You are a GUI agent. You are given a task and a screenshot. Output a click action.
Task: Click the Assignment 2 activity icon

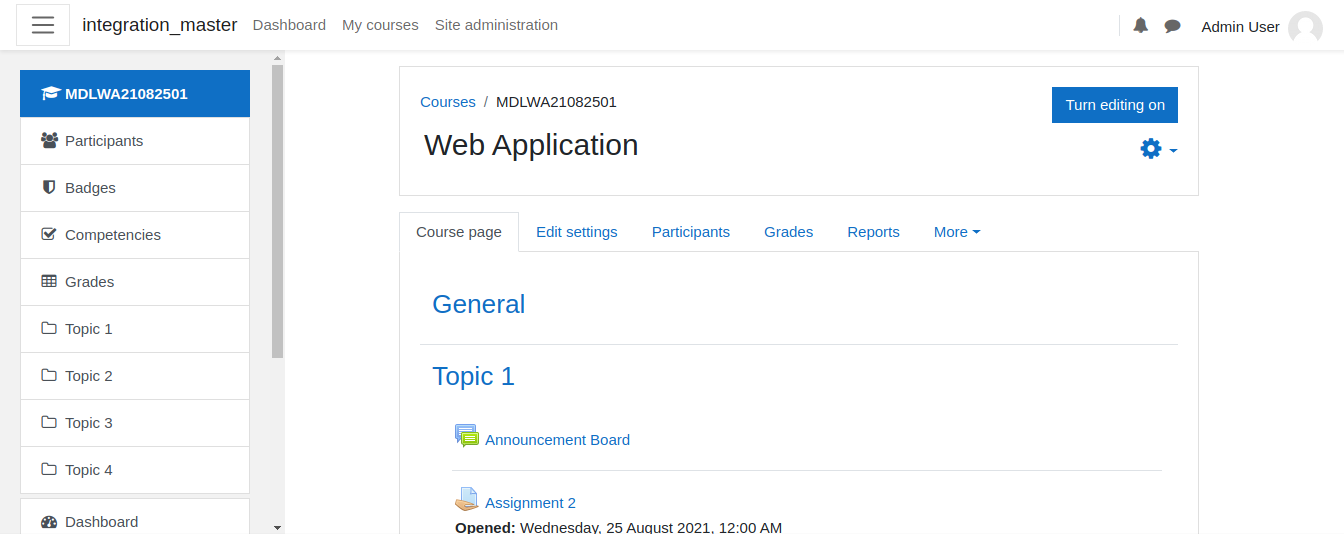[467, 499]
